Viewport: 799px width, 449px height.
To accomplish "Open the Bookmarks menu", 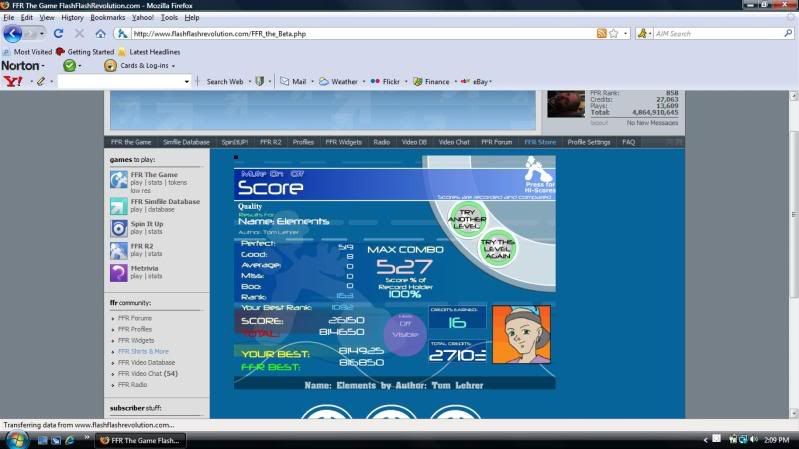I will tap(107, 17).
